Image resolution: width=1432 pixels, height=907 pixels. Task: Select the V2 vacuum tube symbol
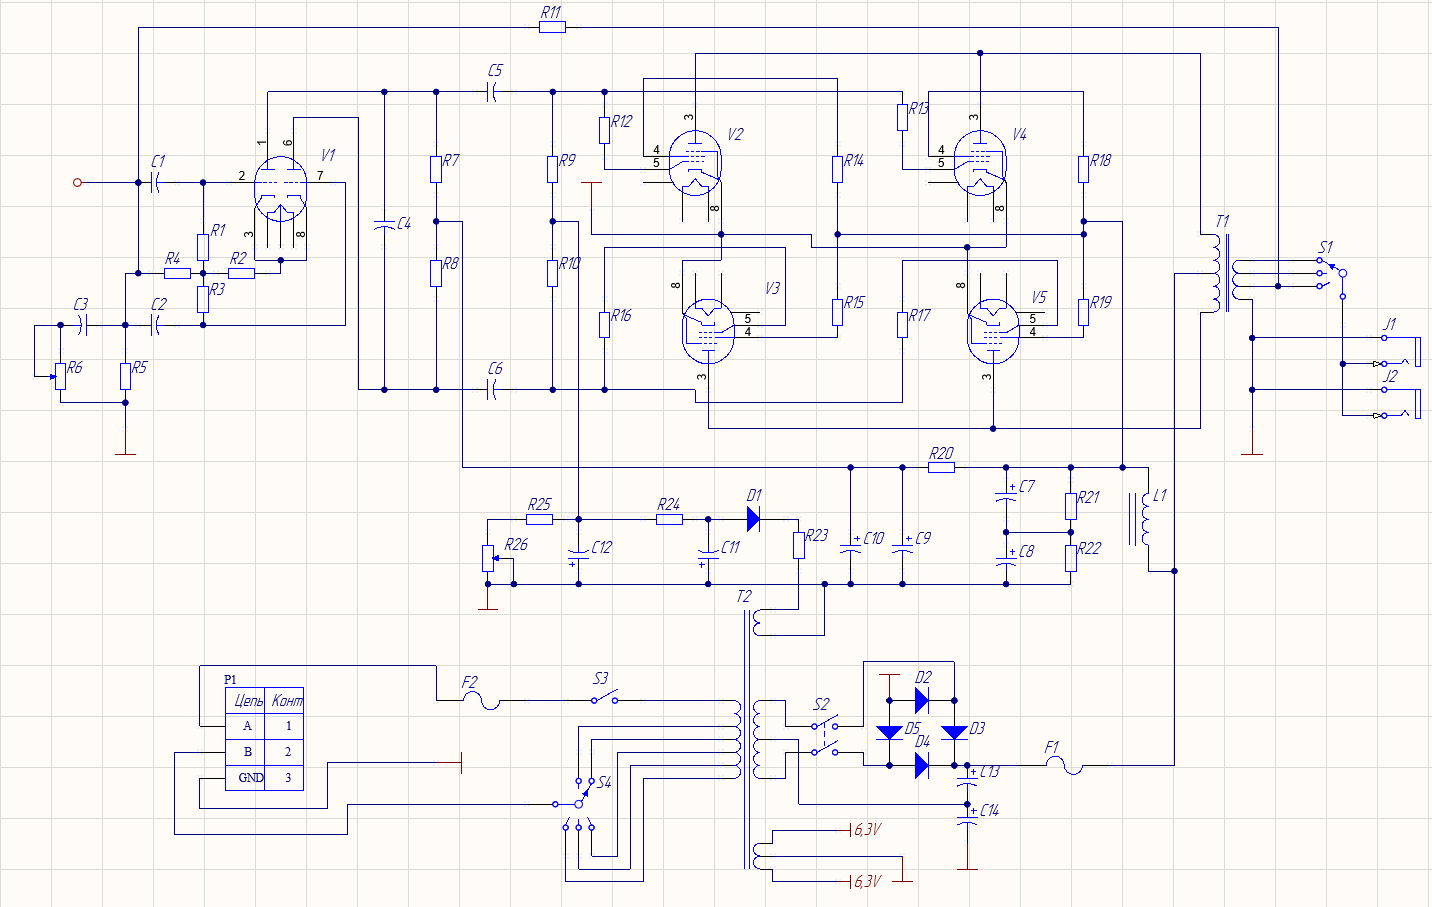(x=695, y=163)
